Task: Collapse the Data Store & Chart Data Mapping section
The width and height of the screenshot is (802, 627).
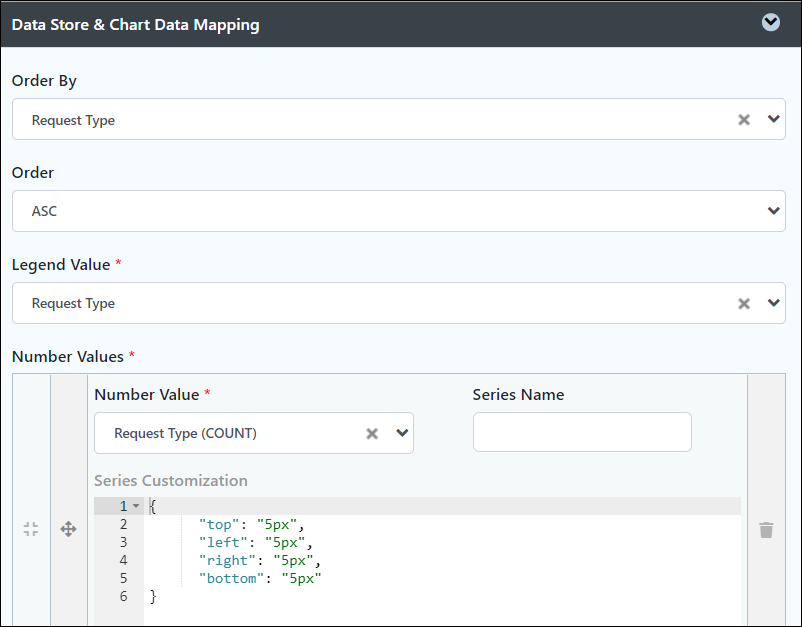Action: [770, 23]
